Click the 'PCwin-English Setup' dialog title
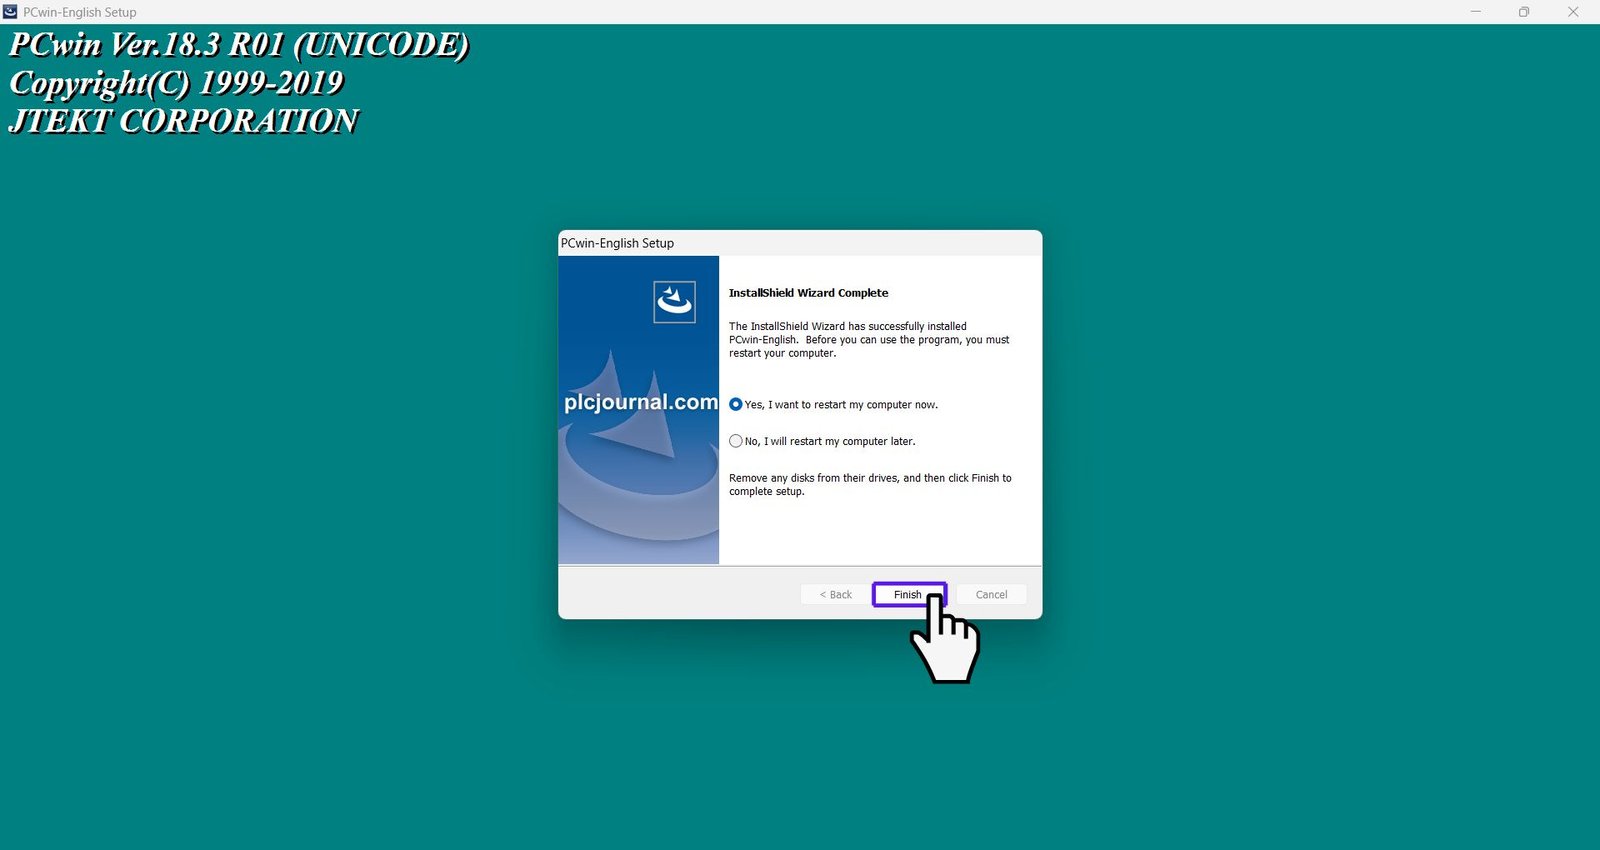The height and width of the screenshot is (850, 1600). click(617, 243)
